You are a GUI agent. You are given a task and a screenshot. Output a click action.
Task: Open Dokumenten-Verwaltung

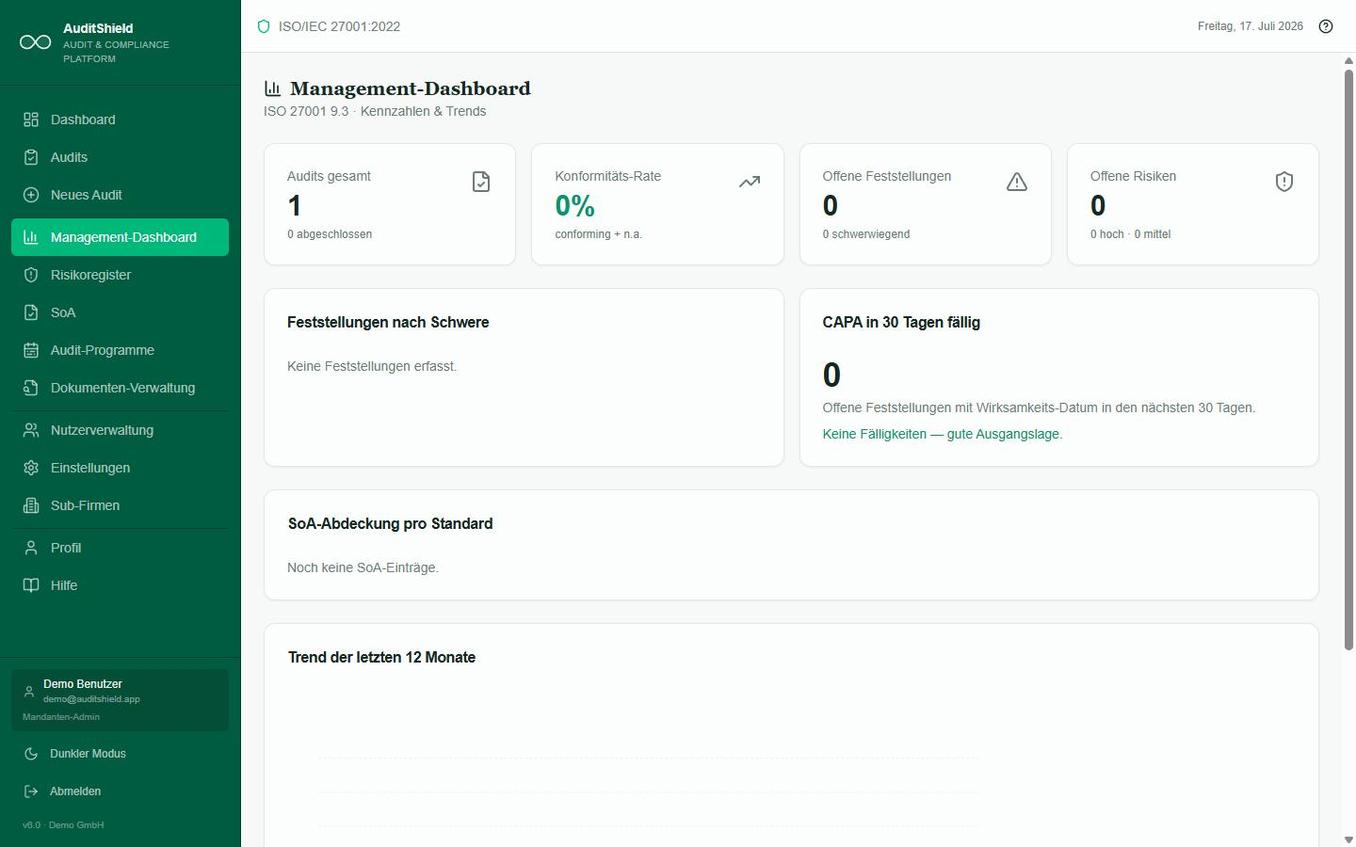(x=120, y=388)
